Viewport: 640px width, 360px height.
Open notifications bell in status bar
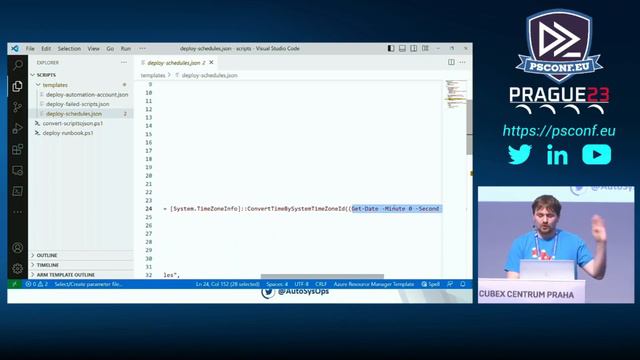coord(463,284)
